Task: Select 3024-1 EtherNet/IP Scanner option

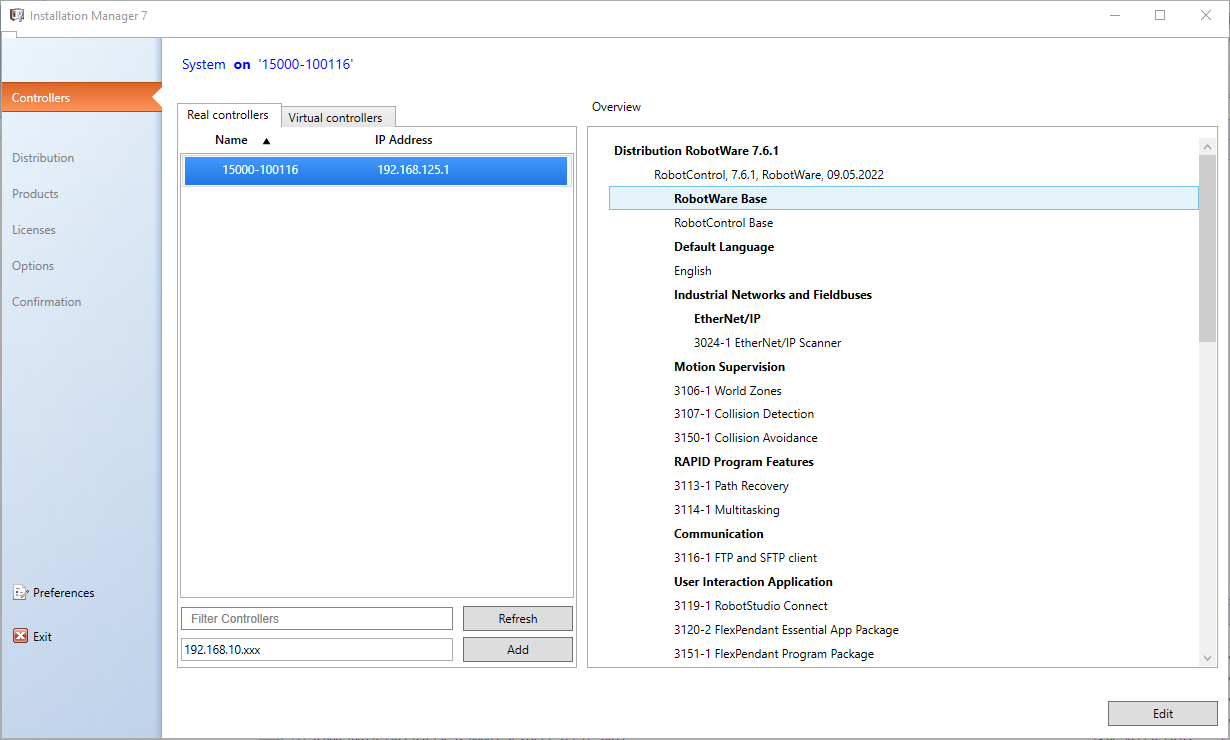Action: point(768,343)
